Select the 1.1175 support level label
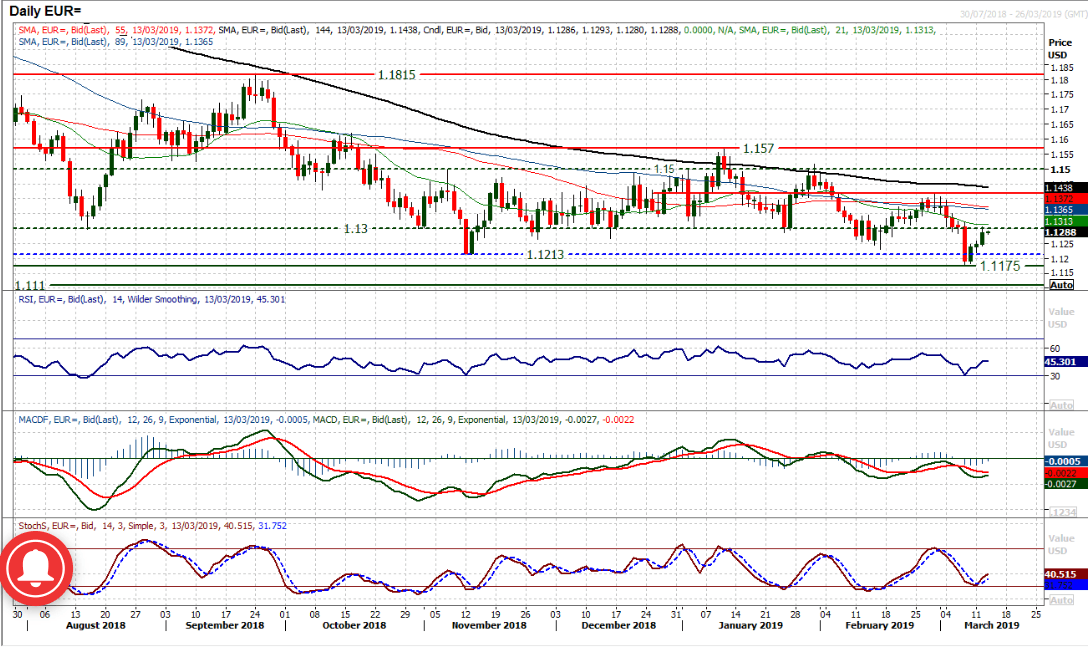Image resolution: width=1088 pixels, height=661 pixels. point(999,267)
